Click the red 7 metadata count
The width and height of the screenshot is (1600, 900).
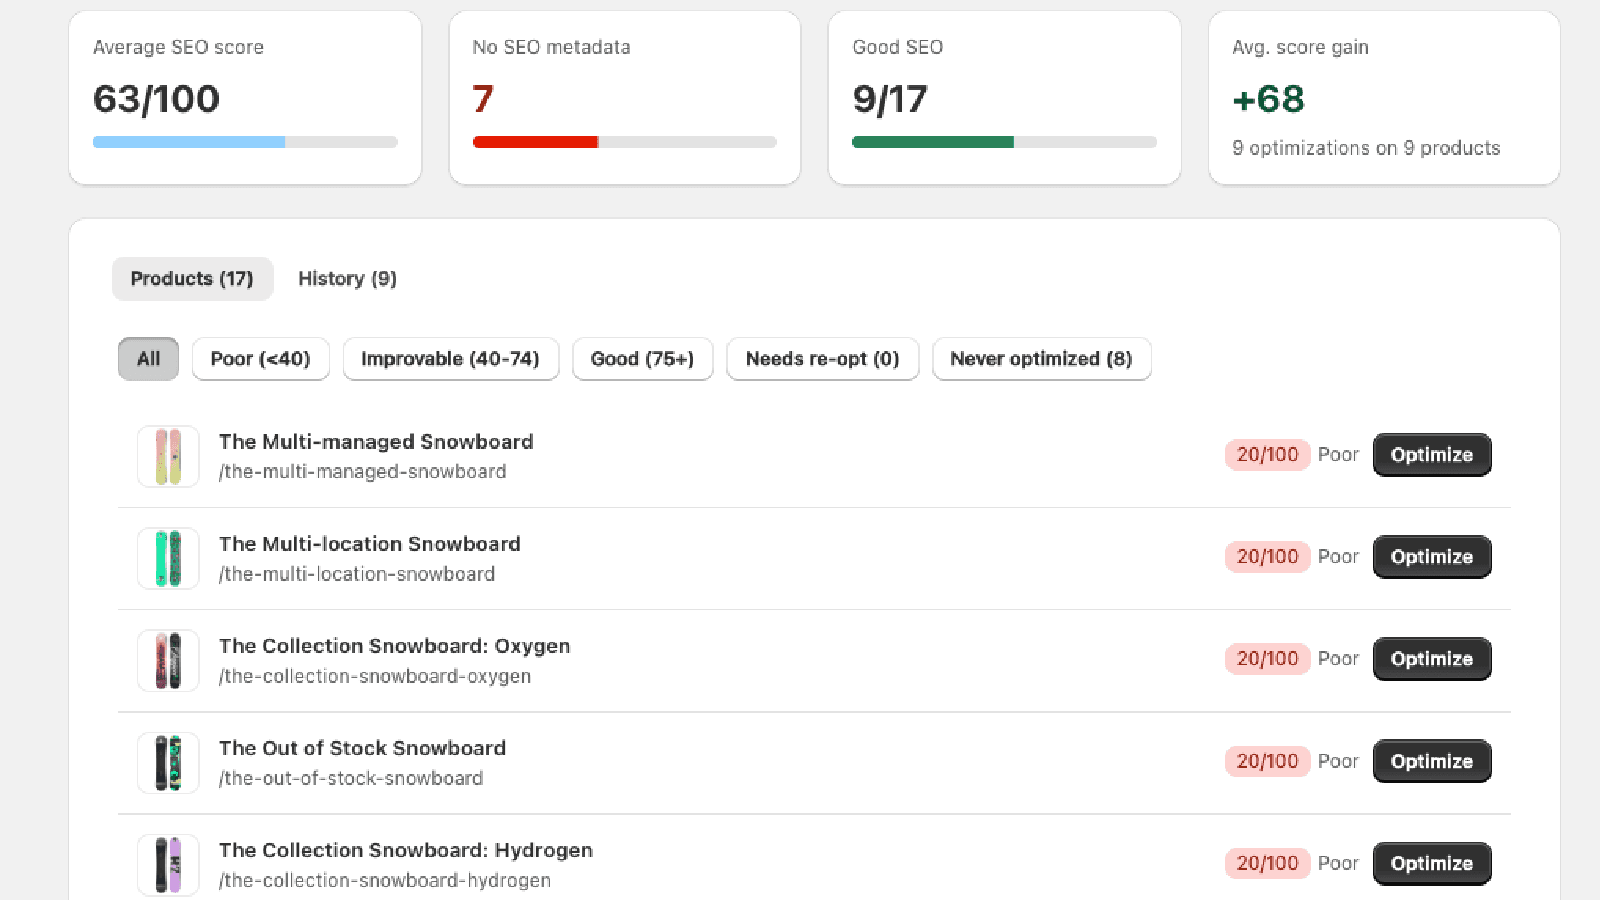point(483,99)
